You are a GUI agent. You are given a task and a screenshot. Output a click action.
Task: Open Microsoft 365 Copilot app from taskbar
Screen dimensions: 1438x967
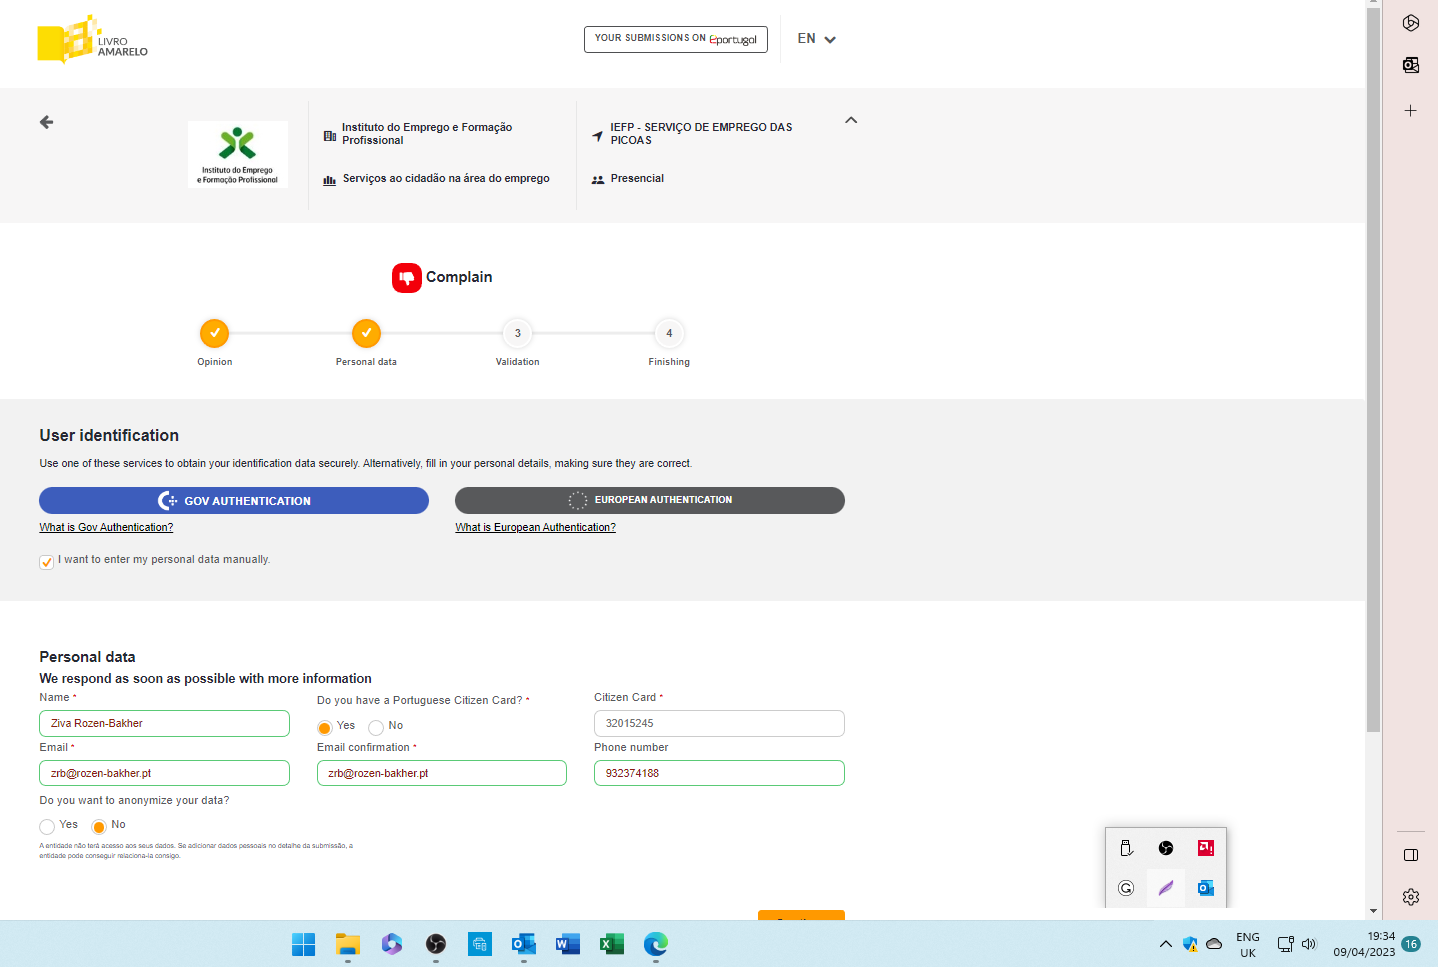pyautogui.click(x=391, y=944)
